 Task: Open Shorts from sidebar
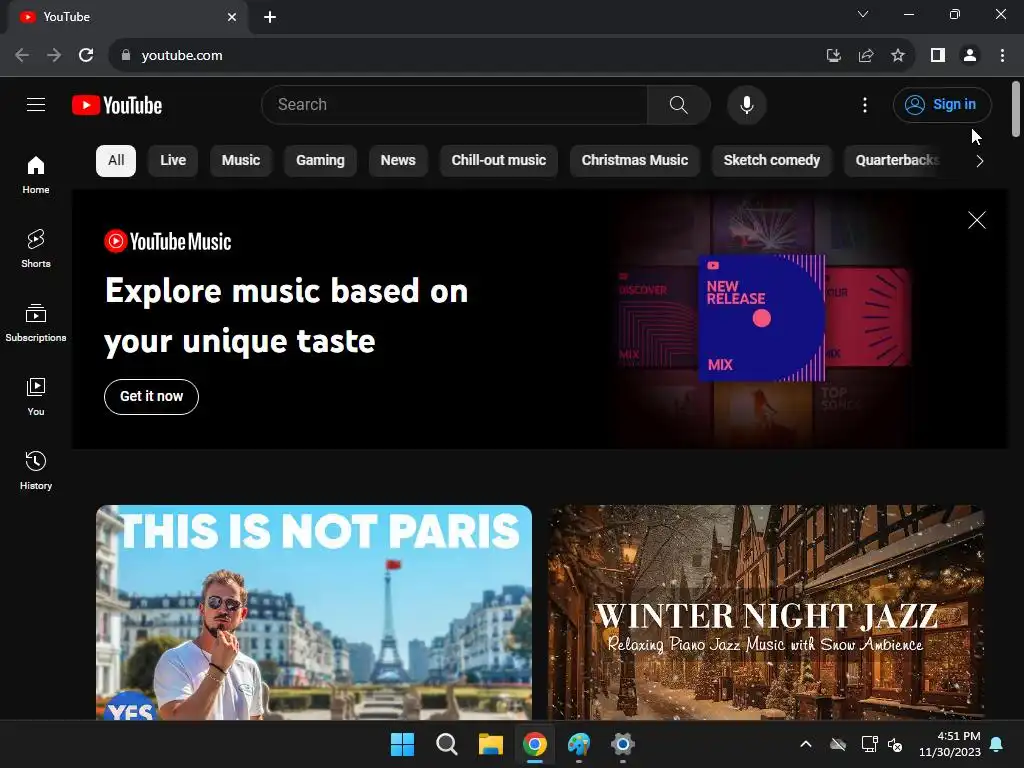(36, 249)
